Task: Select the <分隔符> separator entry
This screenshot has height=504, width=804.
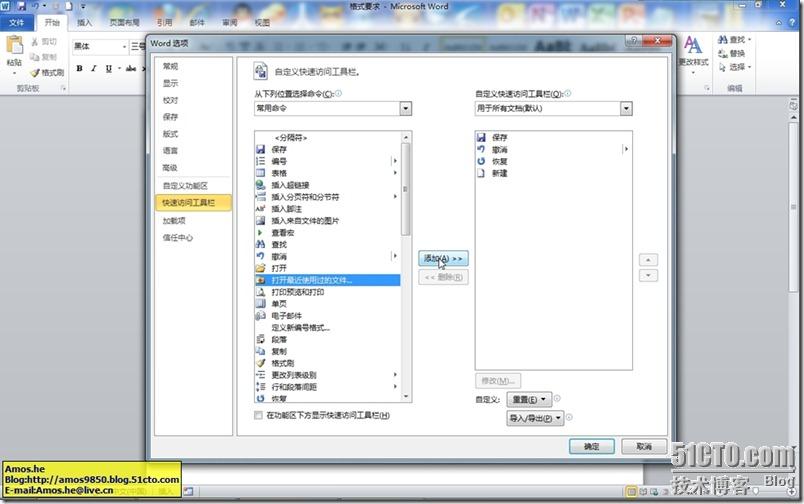Action: coord(327,137)
